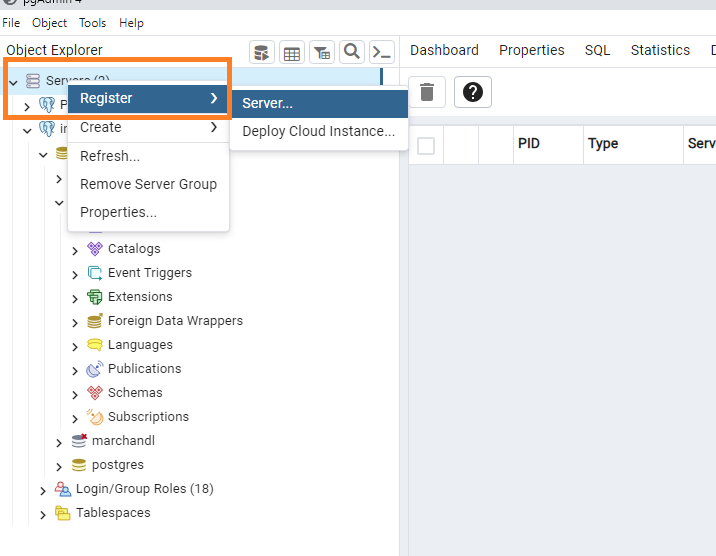
Task: Open the Tools menu in menu bar
Action: (92, 22)
